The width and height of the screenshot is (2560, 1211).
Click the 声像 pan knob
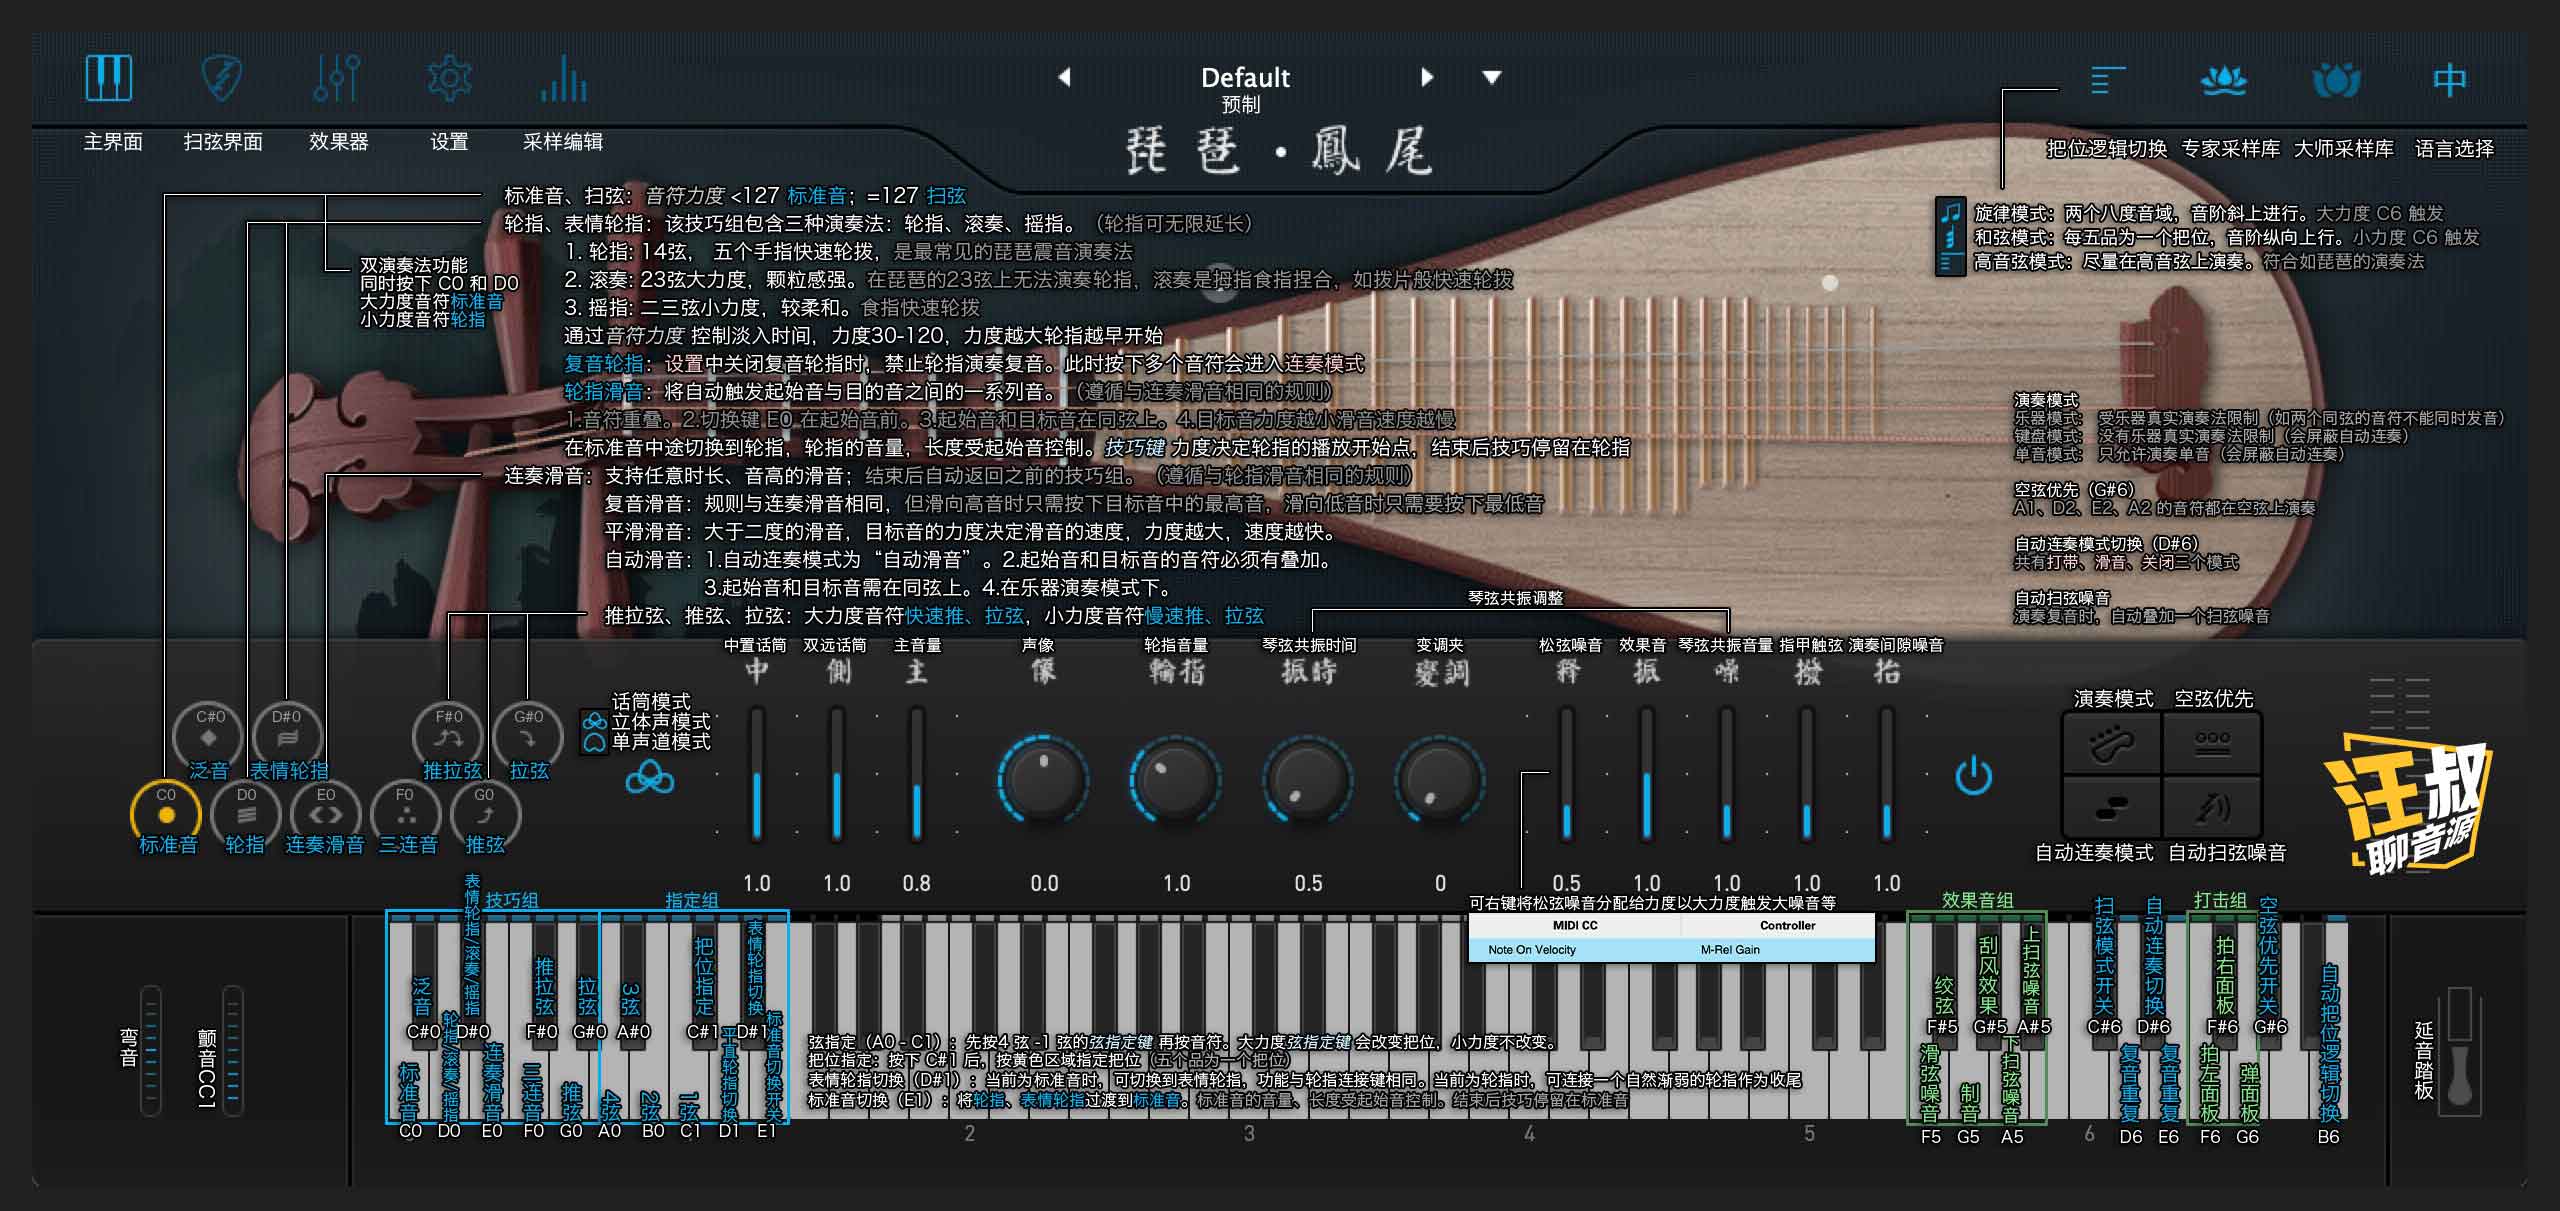1043,779
